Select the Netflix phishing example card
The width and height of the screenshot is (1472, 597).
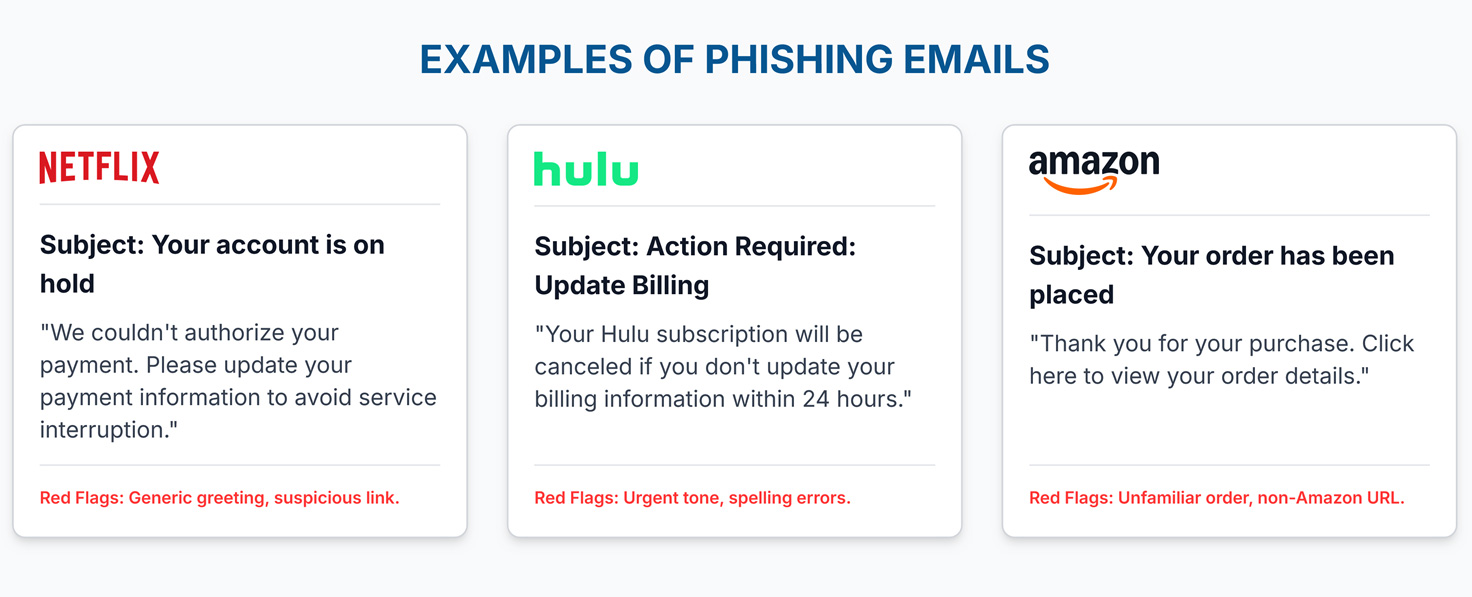point(239,520)
